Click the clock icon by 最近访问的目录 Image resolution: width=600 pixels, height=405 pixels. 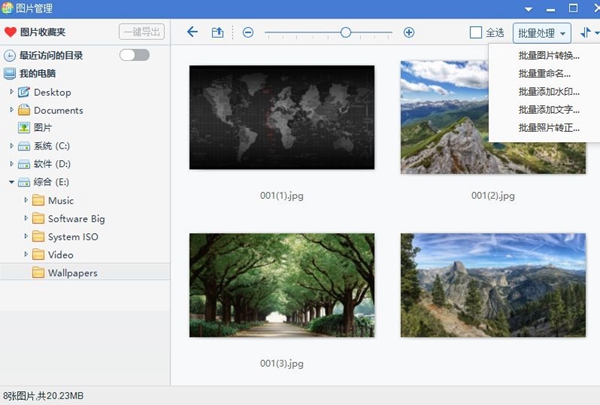click(x=10, y=56)
